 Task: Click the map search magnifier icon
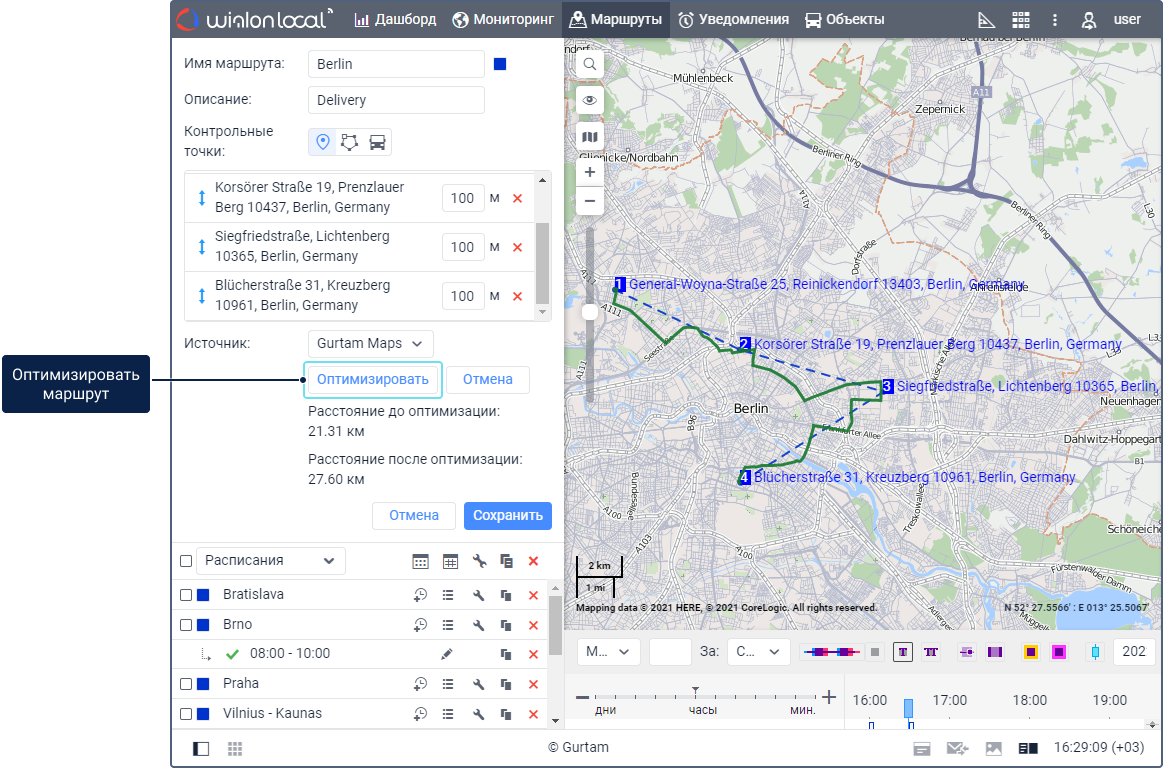coord(590,64)
